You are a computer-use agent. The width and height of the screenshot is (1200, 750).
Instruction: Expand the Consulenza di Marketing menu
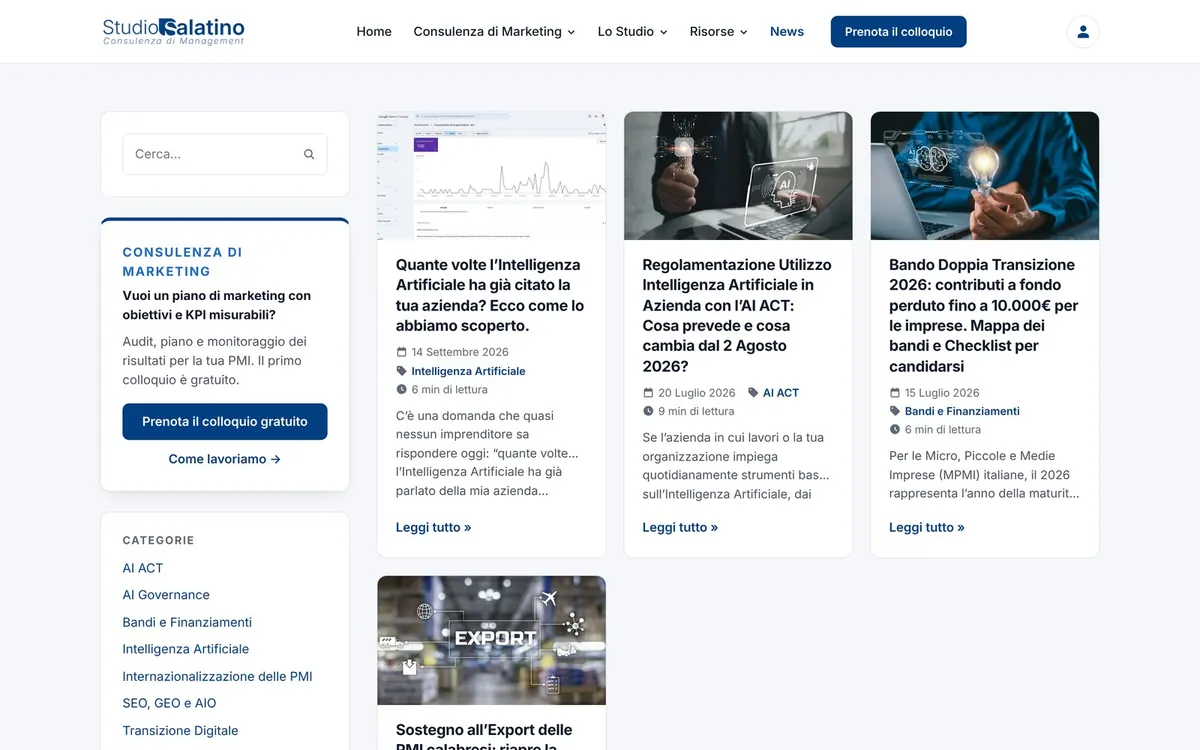(494, 31)
